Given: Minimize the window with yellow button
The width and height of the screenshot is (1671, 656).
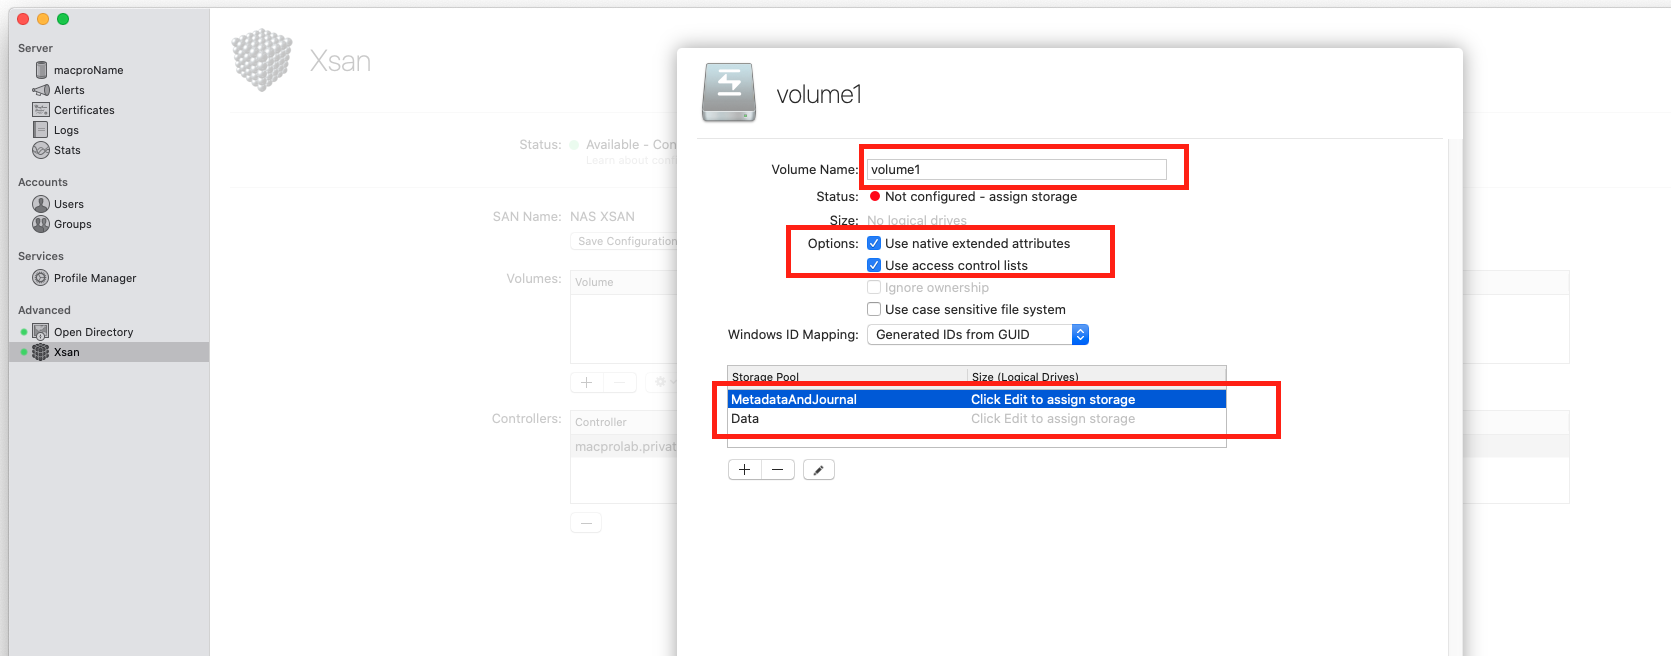Looking at the screenshot, I should pyautogui.click(x=43, y=19).
